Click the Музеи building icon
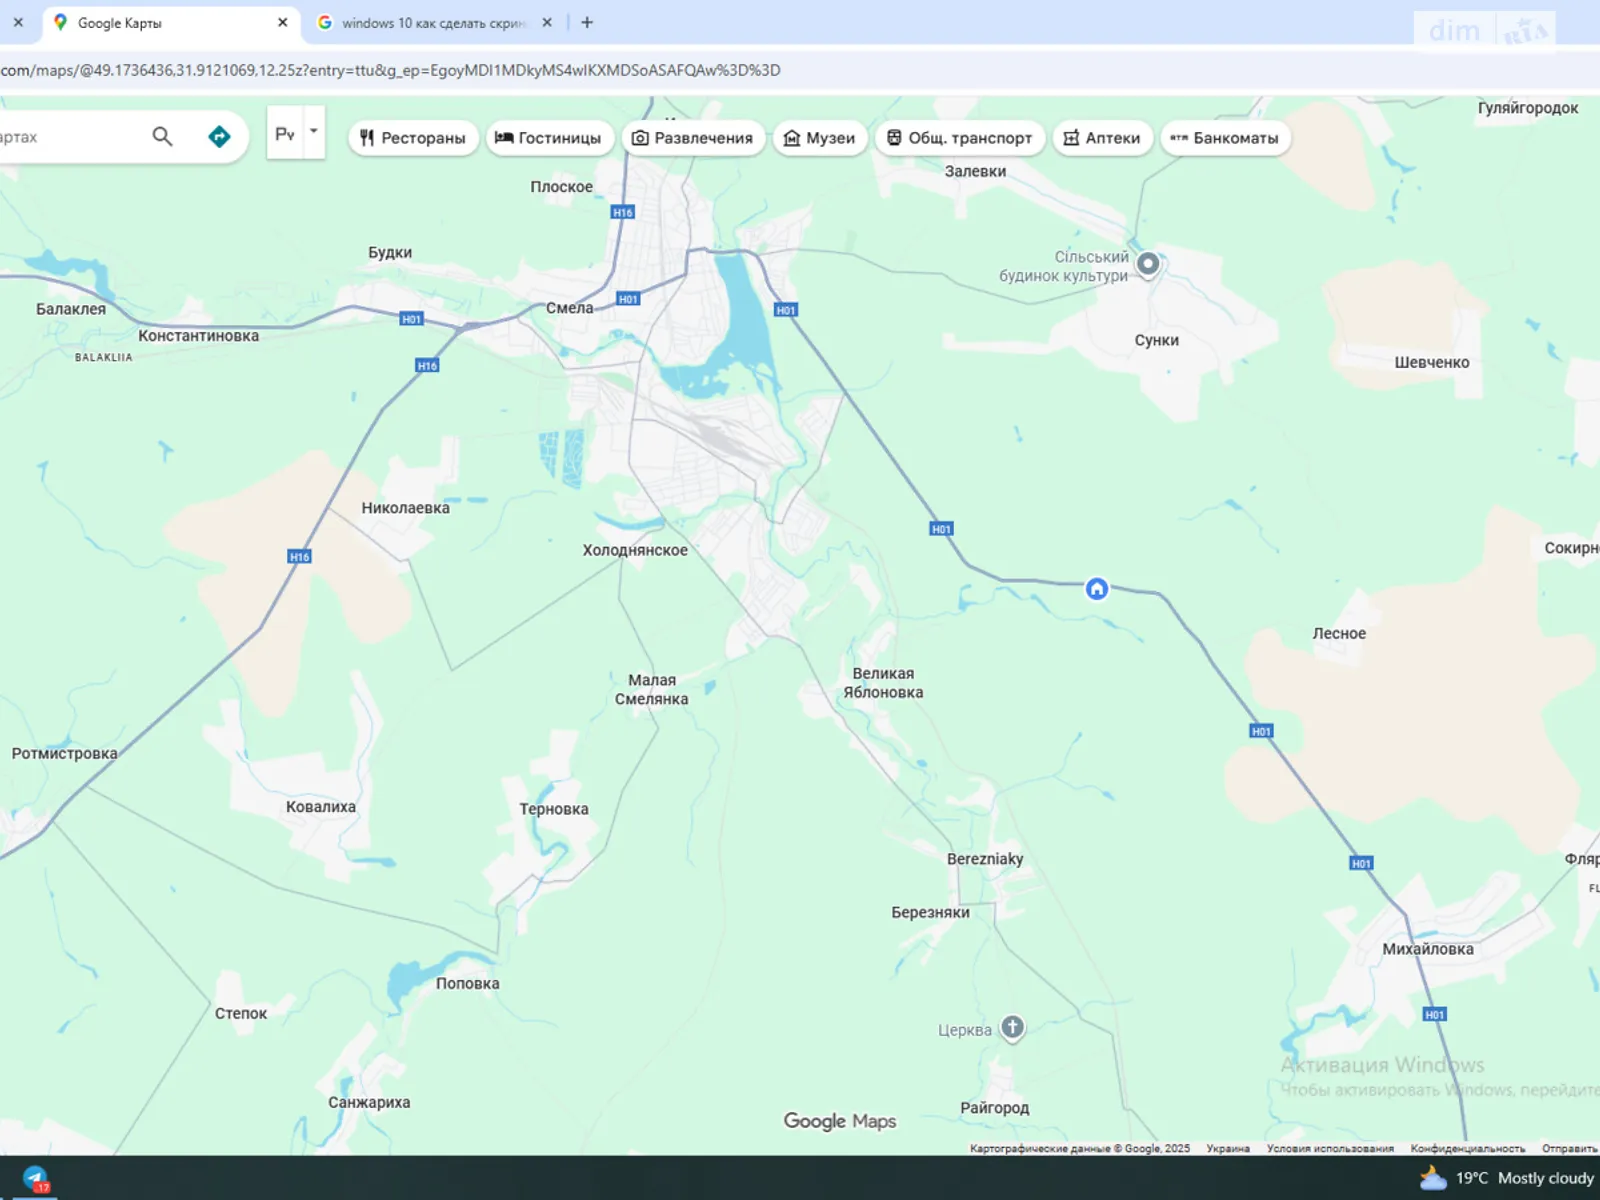 click(x=793, y=138)
